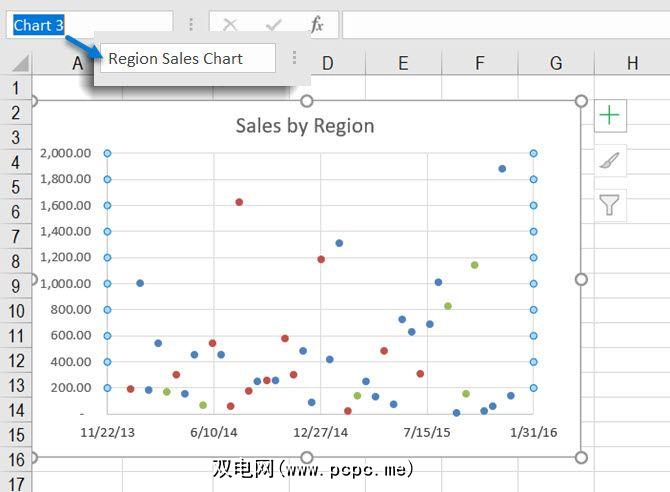The image size is (670, 492).
Task: Select row 15 header
Action: point(15,435)
